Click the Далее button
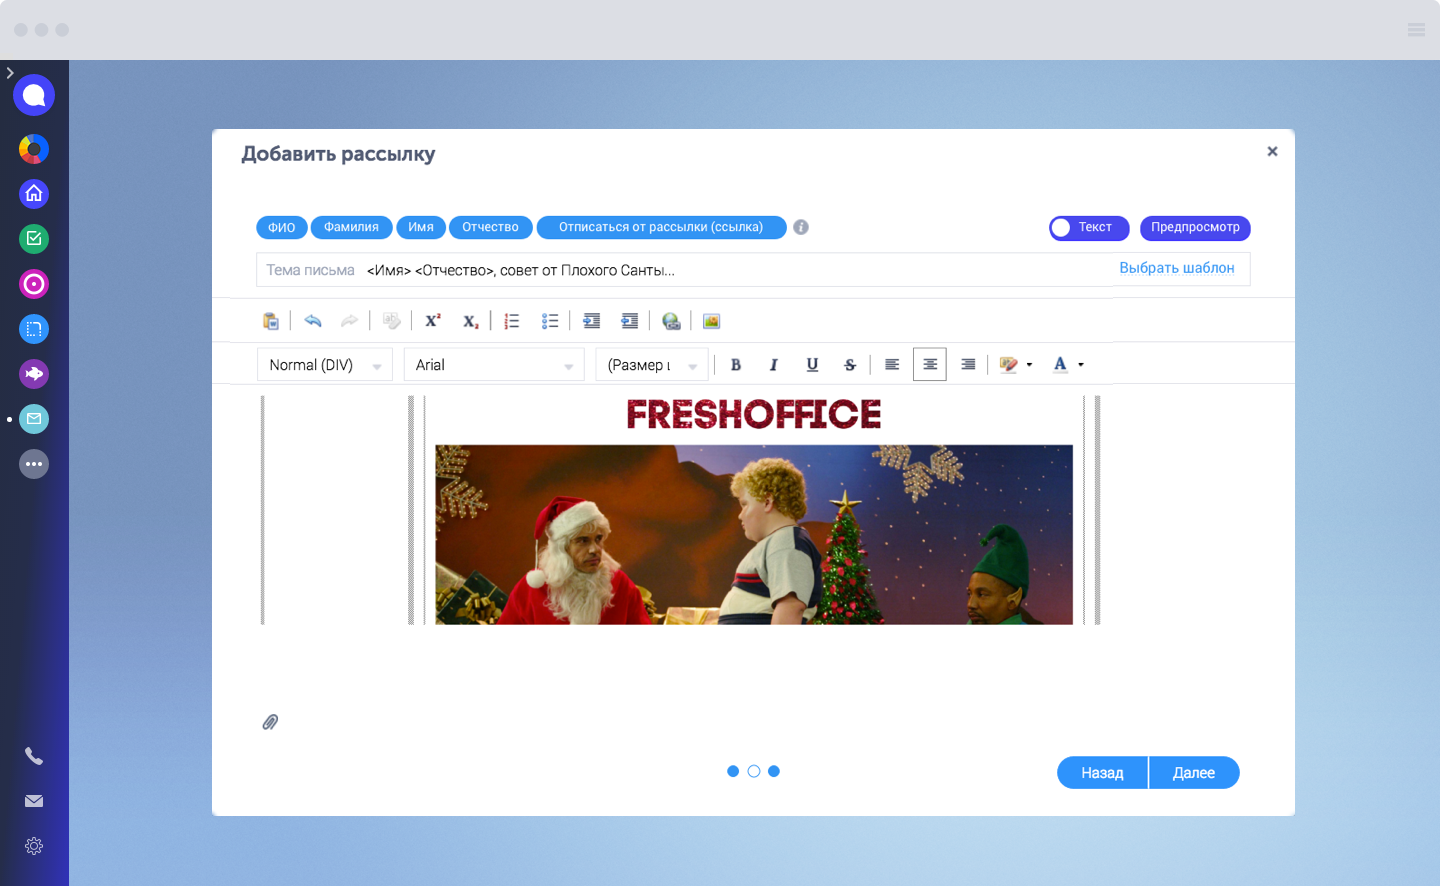Screen dimensions: 1440x886 coord(1194,773)
